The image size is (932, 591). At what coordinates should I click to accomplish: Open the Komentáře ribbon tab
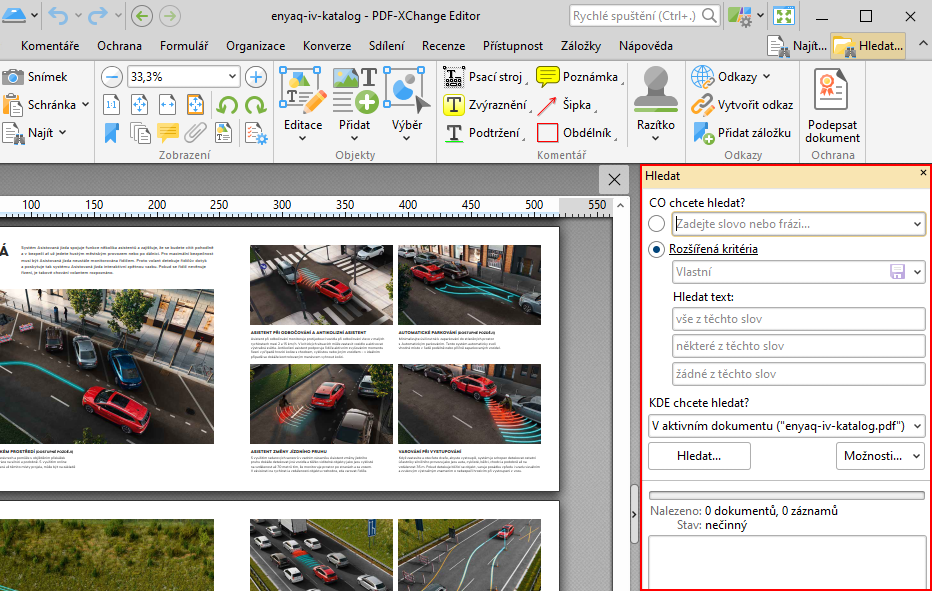(x=50, y=46)
